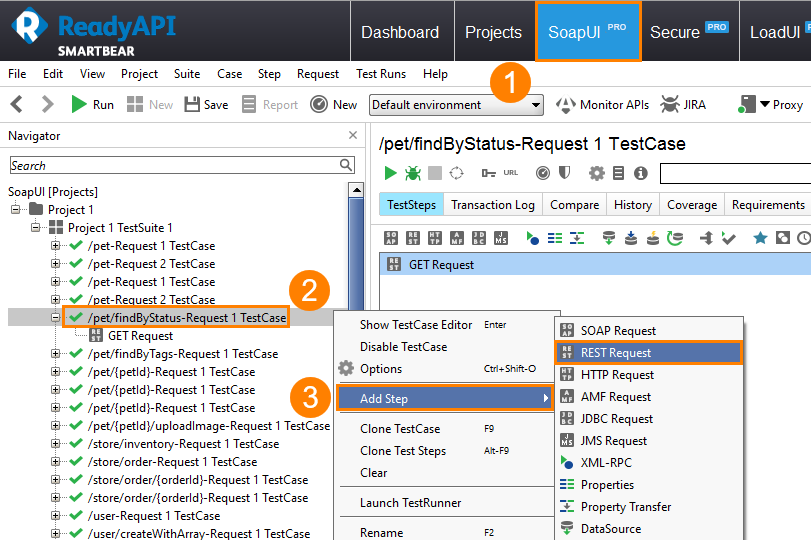
Task: Choose SOAP Request from submenu
Action: click(649, 331)
